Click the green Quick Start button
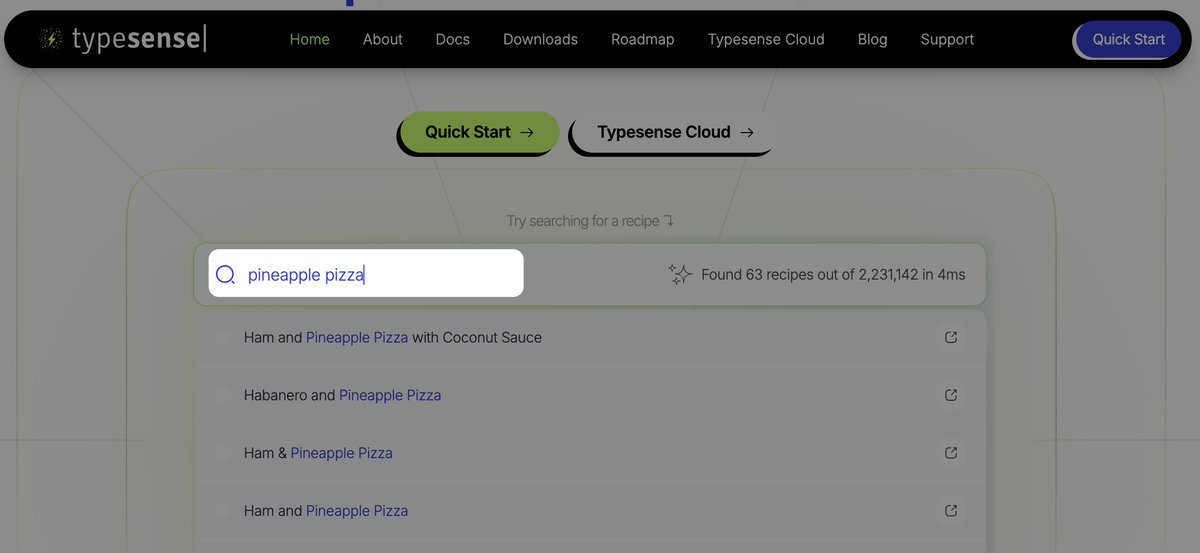 [480, 132]
